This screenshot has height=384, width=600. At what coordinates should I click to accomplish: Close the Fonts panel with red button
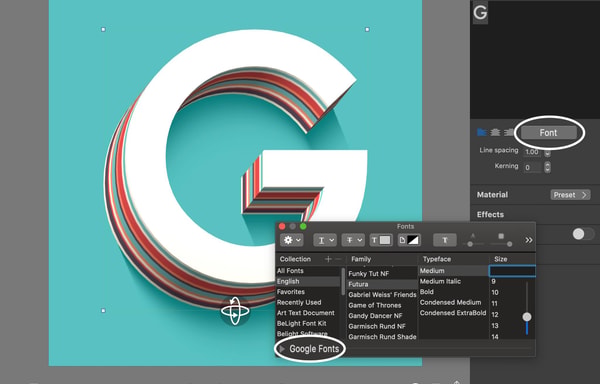click(282, 226)
